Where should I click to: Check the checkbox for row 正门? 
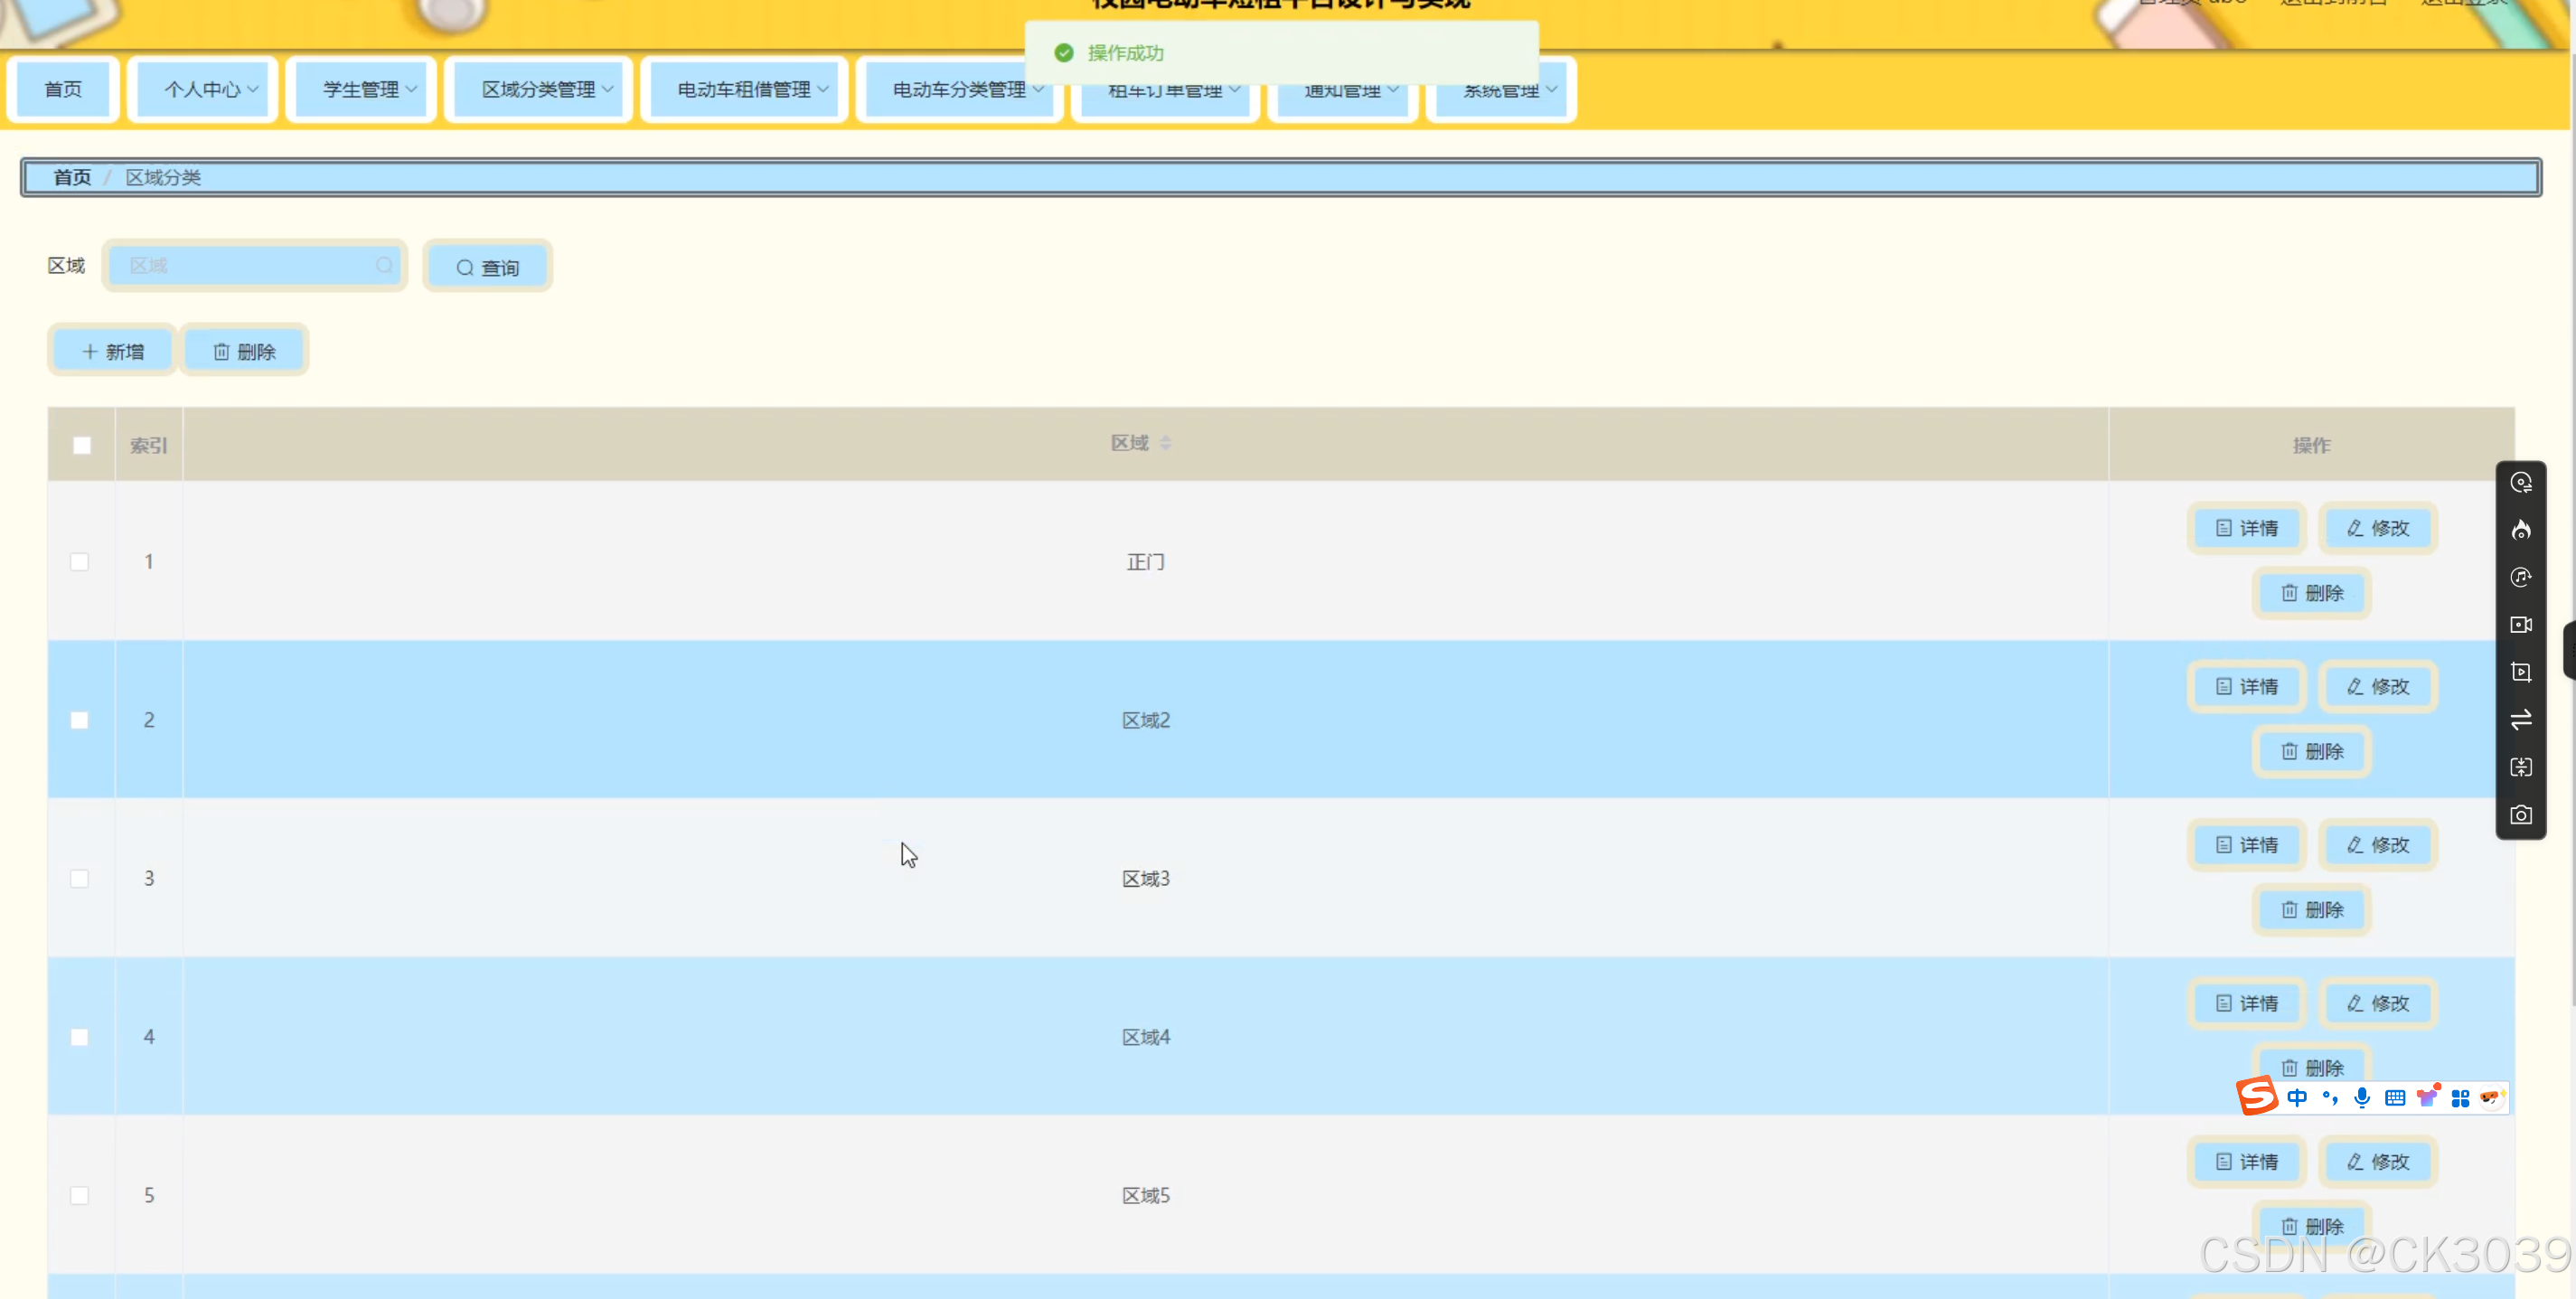tap(80, 562)
